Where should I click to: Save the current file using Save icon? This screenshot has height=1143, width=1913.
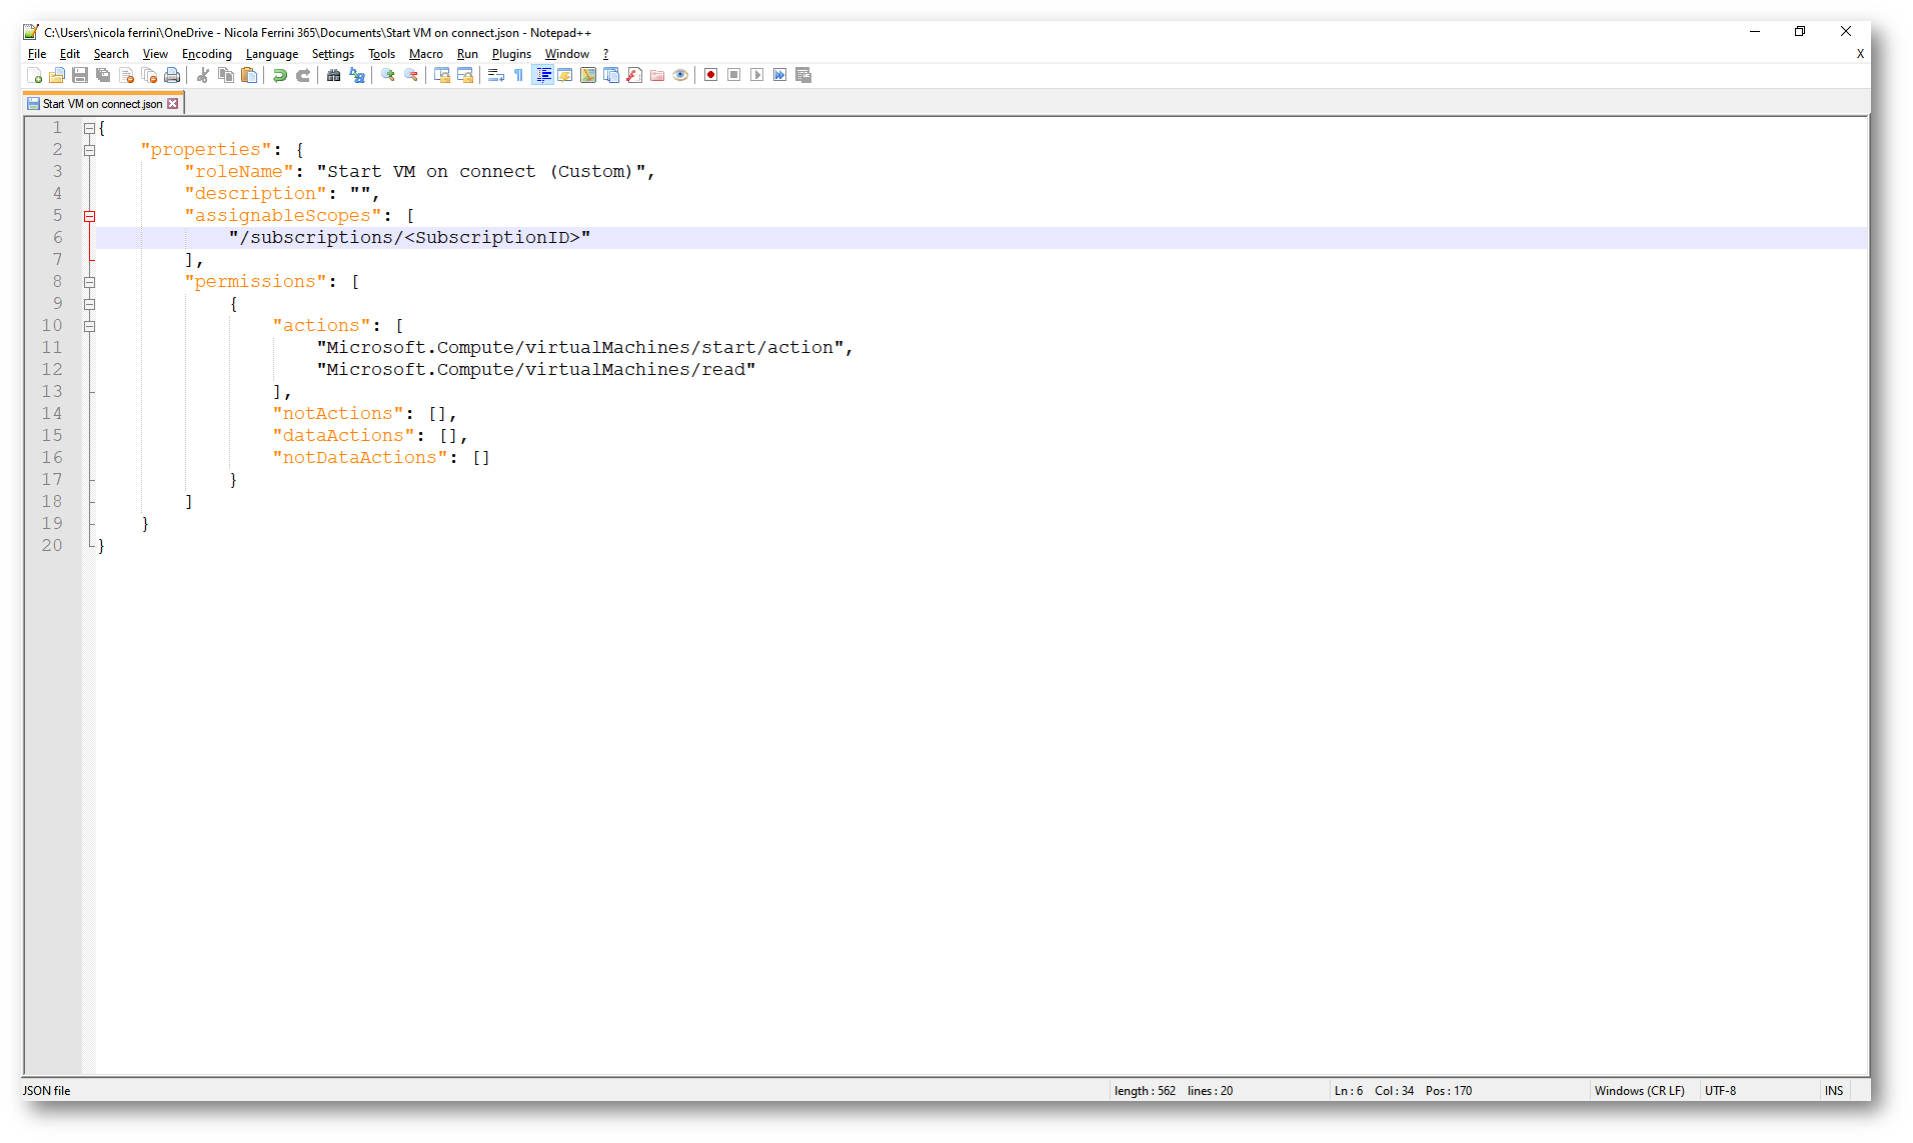[x=80, y=76]
